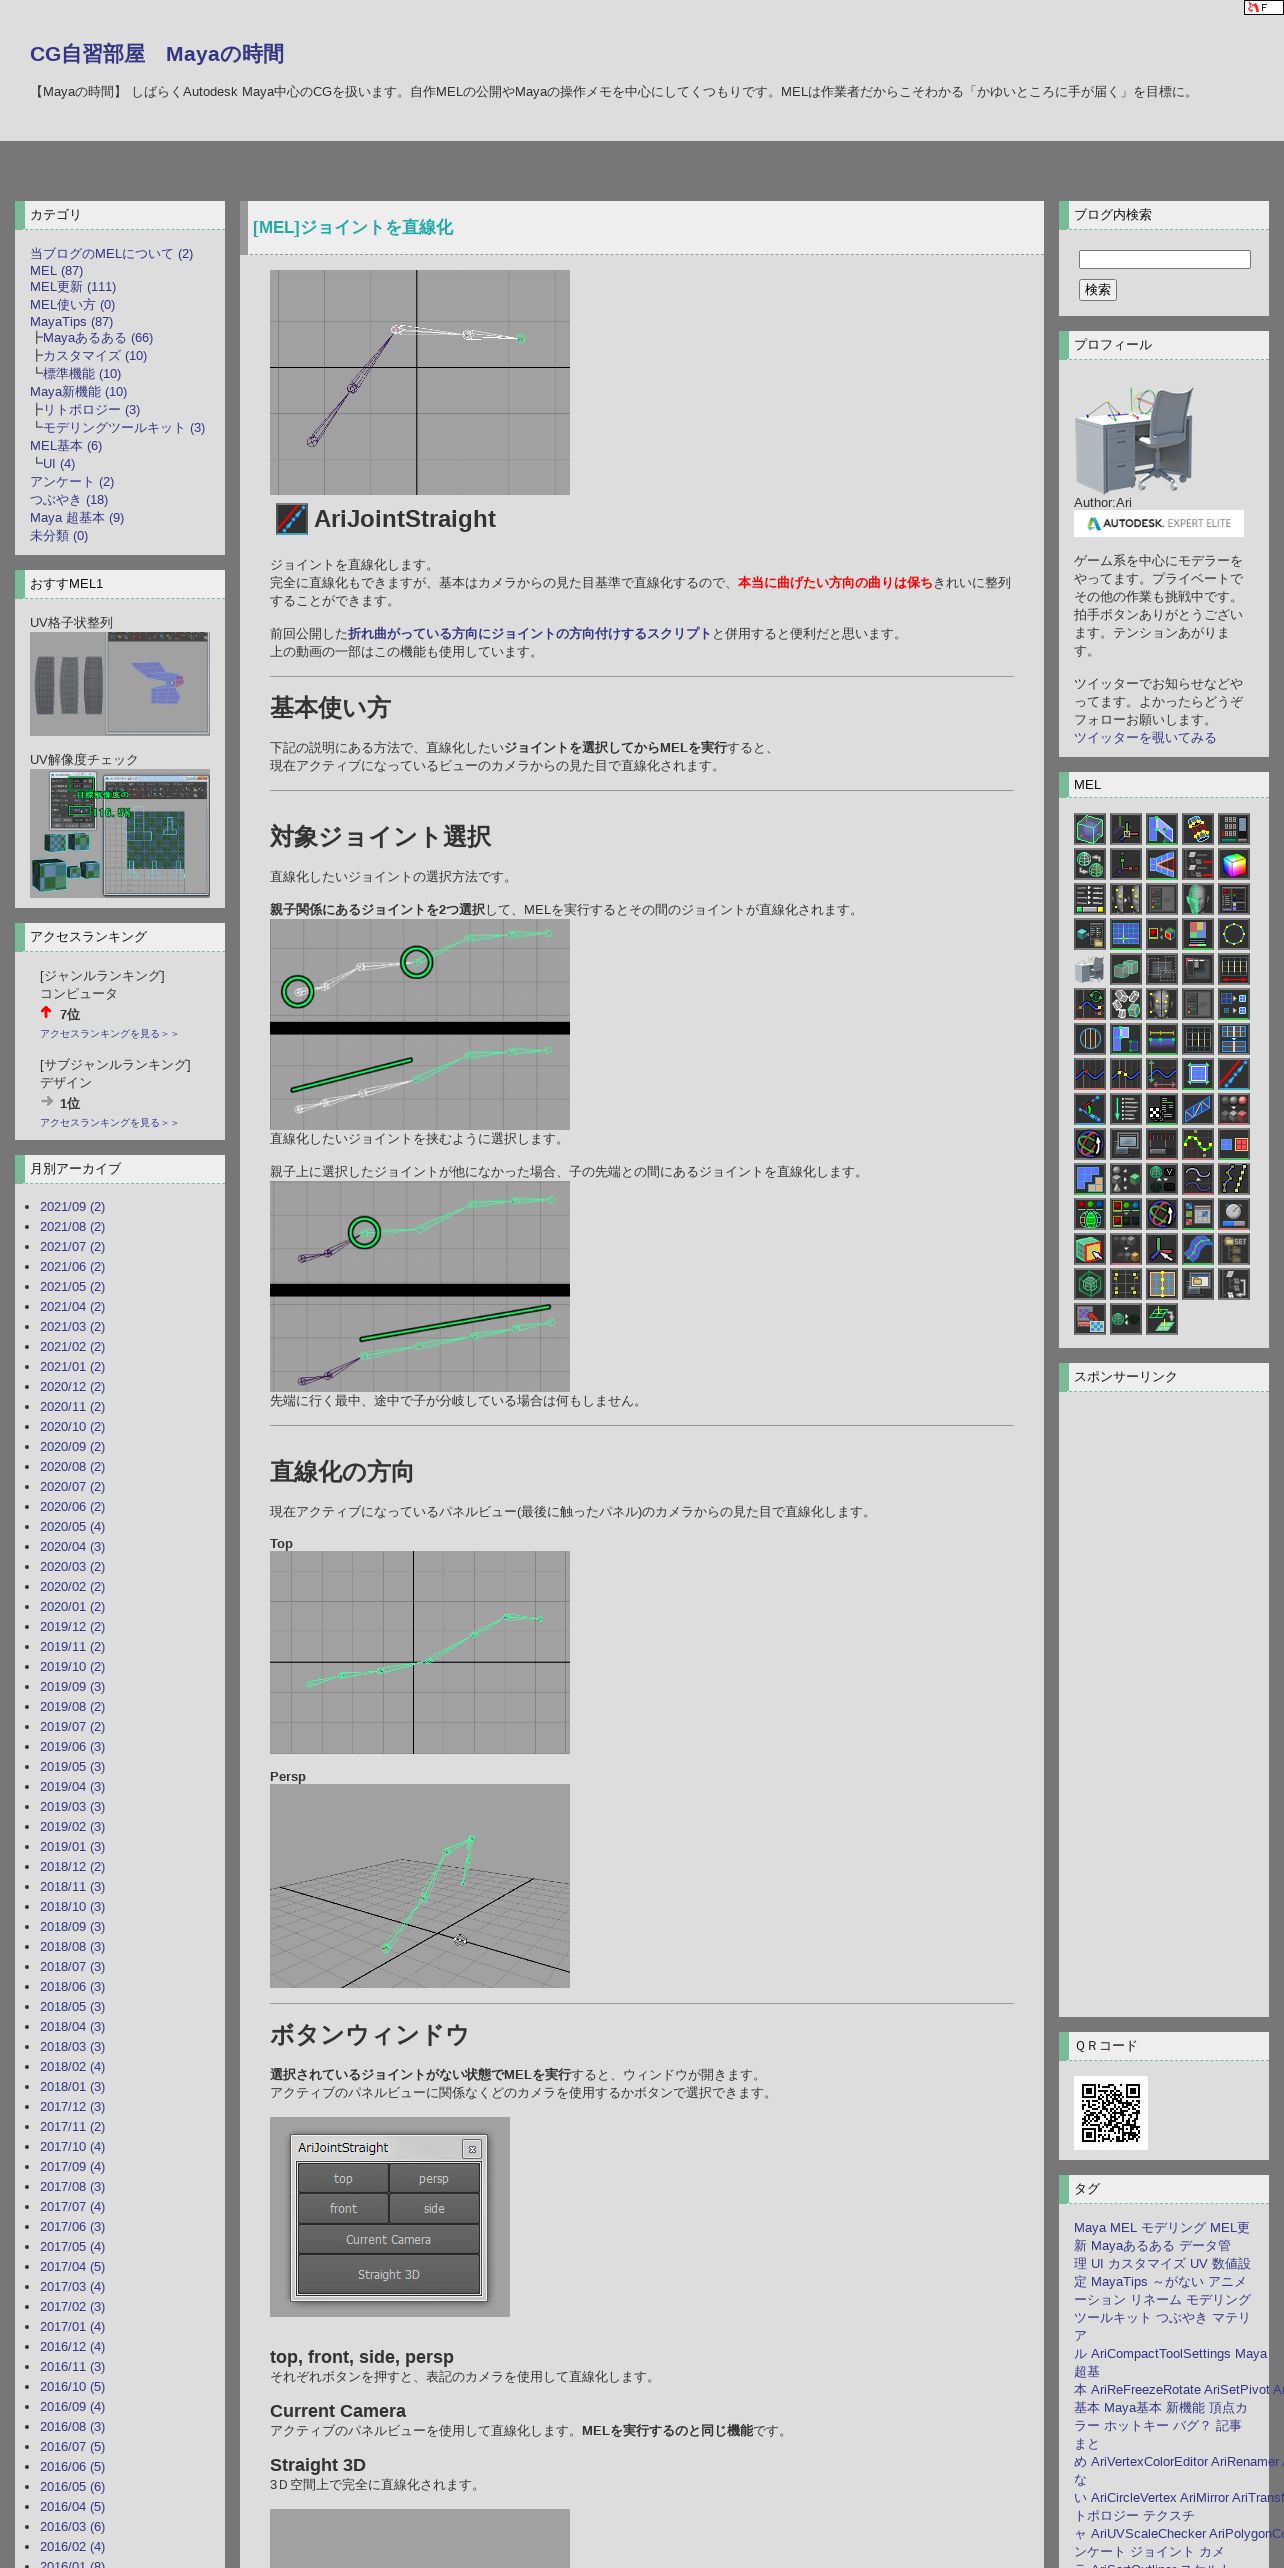
Task: Click the numeric keypad digits MEL icon
Action: coord(1234,829)
